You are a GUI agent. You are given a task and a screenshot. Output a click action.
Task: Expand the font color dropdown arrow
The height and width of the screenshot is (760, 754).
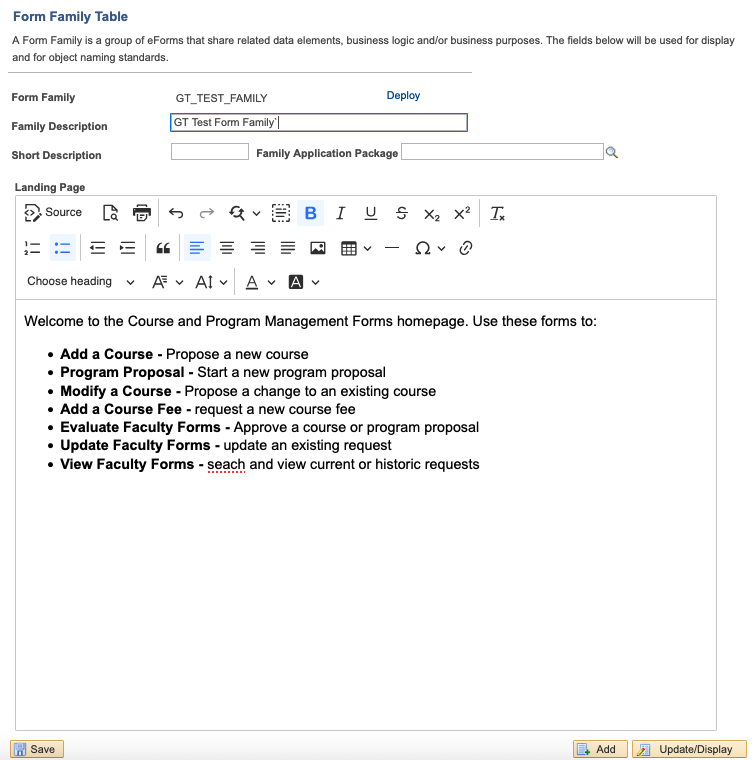(x=271, y=282)
